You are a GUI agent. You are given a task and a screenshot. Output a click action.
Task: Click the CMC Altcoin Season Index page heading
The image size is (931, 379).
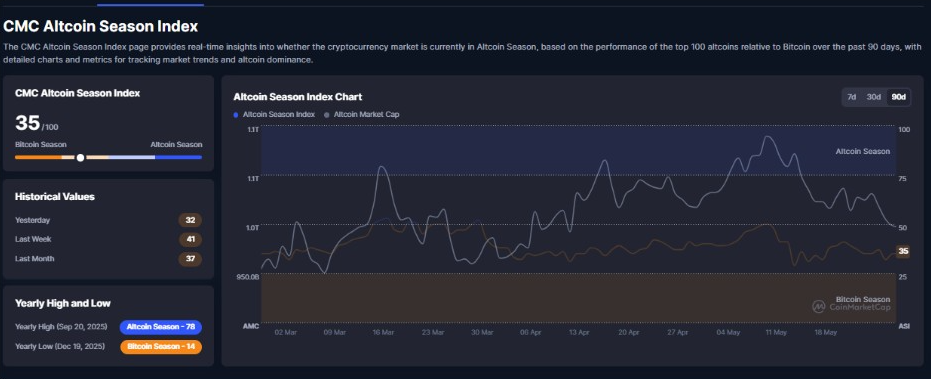tap(100, 26)
